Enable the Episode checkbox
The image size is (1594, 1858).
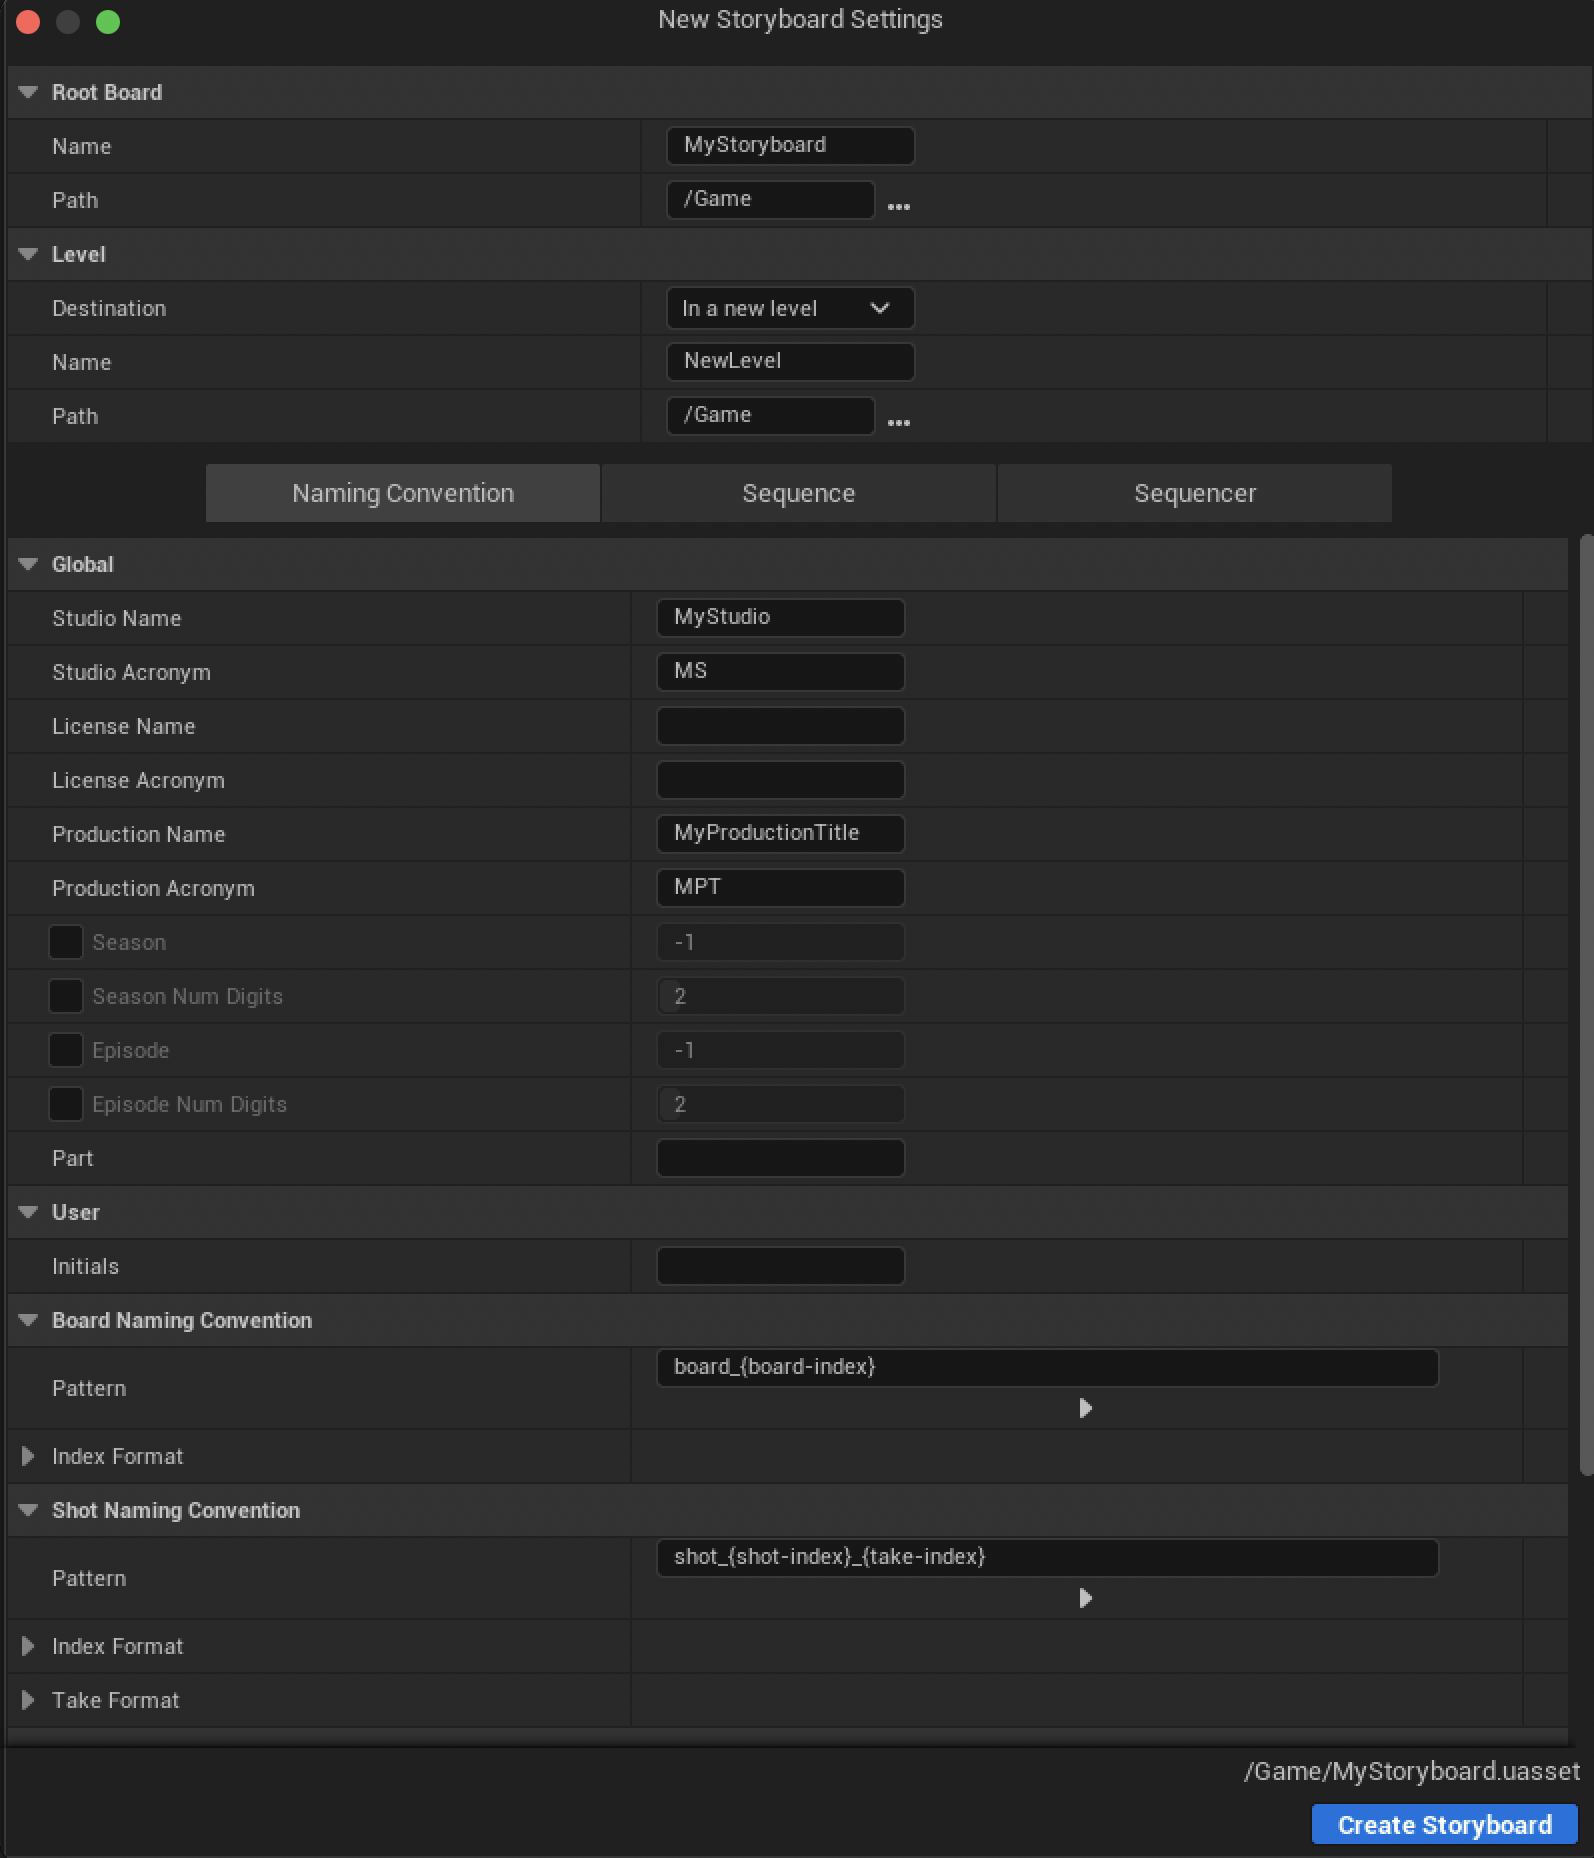click(x=66, y=1050)
